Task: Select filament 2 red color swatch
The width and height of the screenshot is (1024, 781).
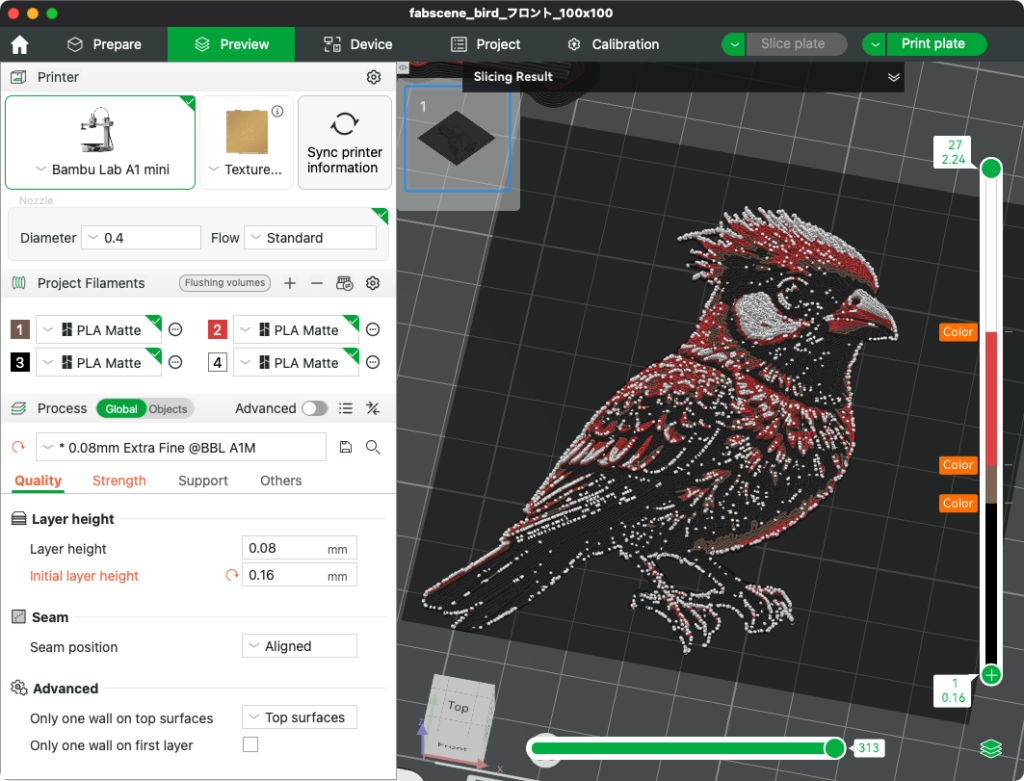Action: tap(217, 330)
